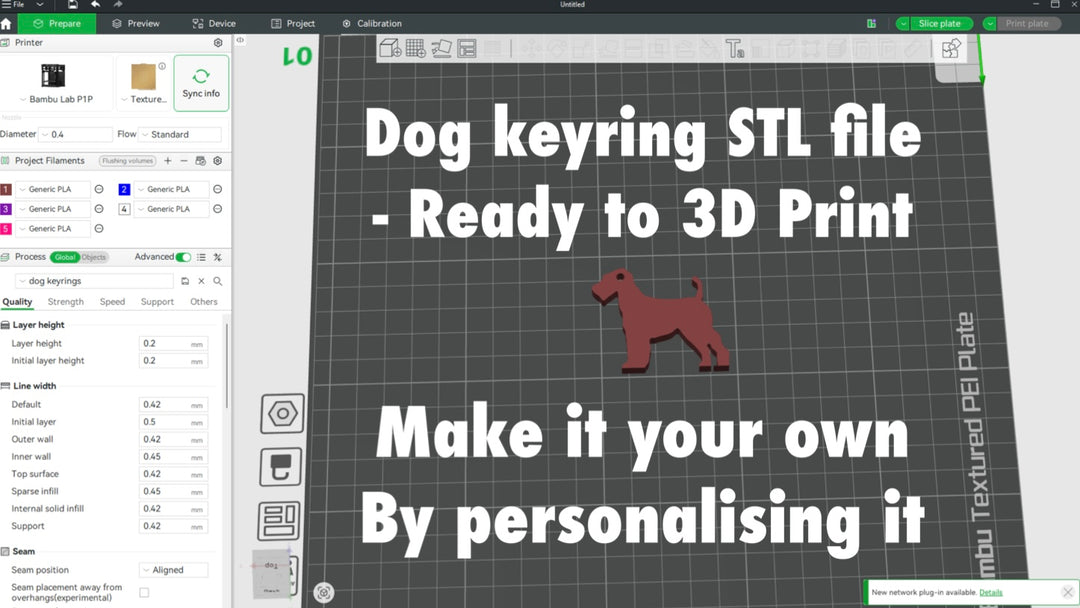Toggle the Advanced process switch

182,257
